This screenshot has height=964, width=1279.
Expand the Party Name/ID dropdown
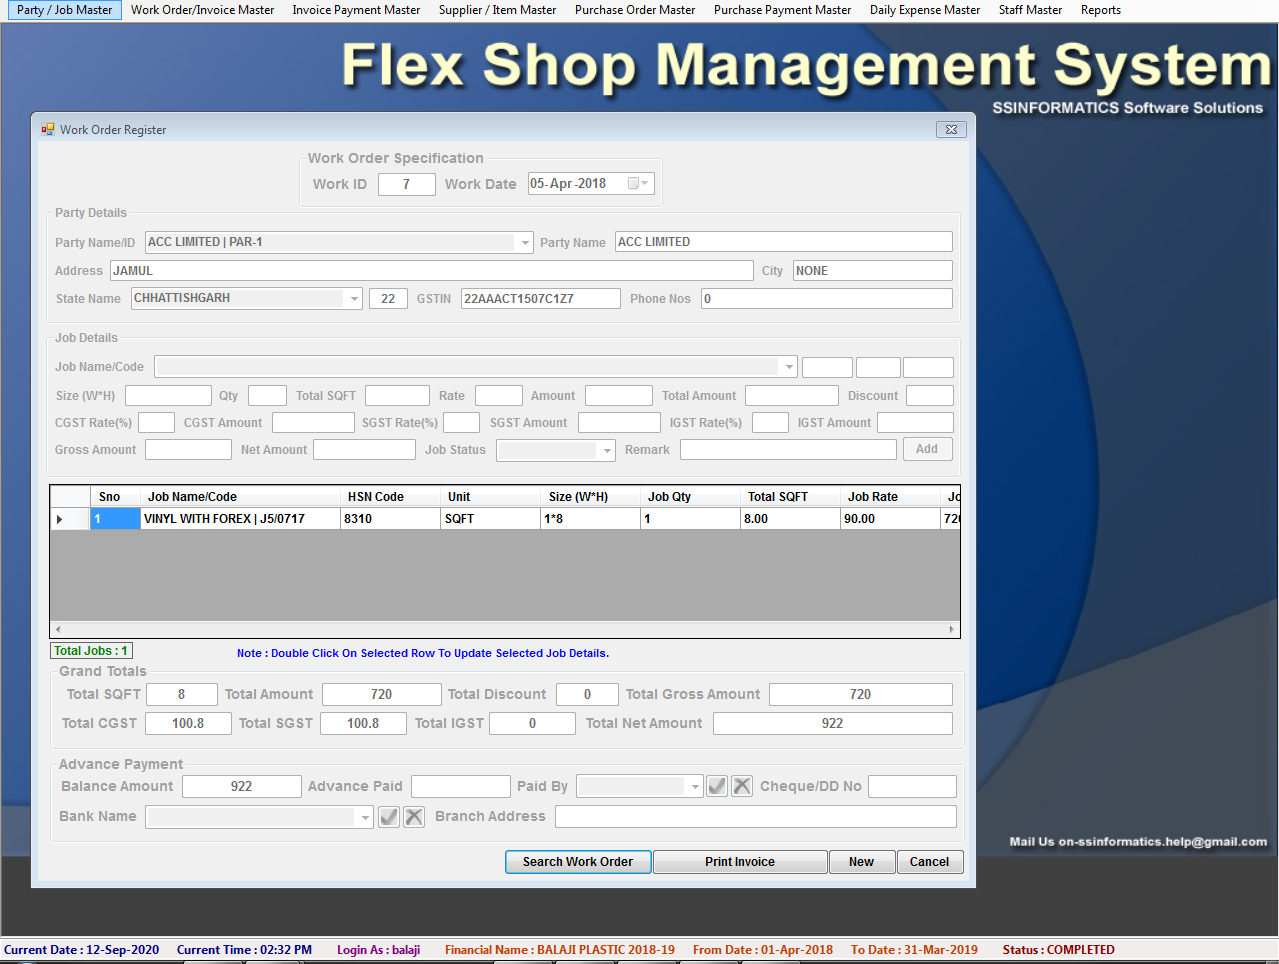[x=525, y=243]
